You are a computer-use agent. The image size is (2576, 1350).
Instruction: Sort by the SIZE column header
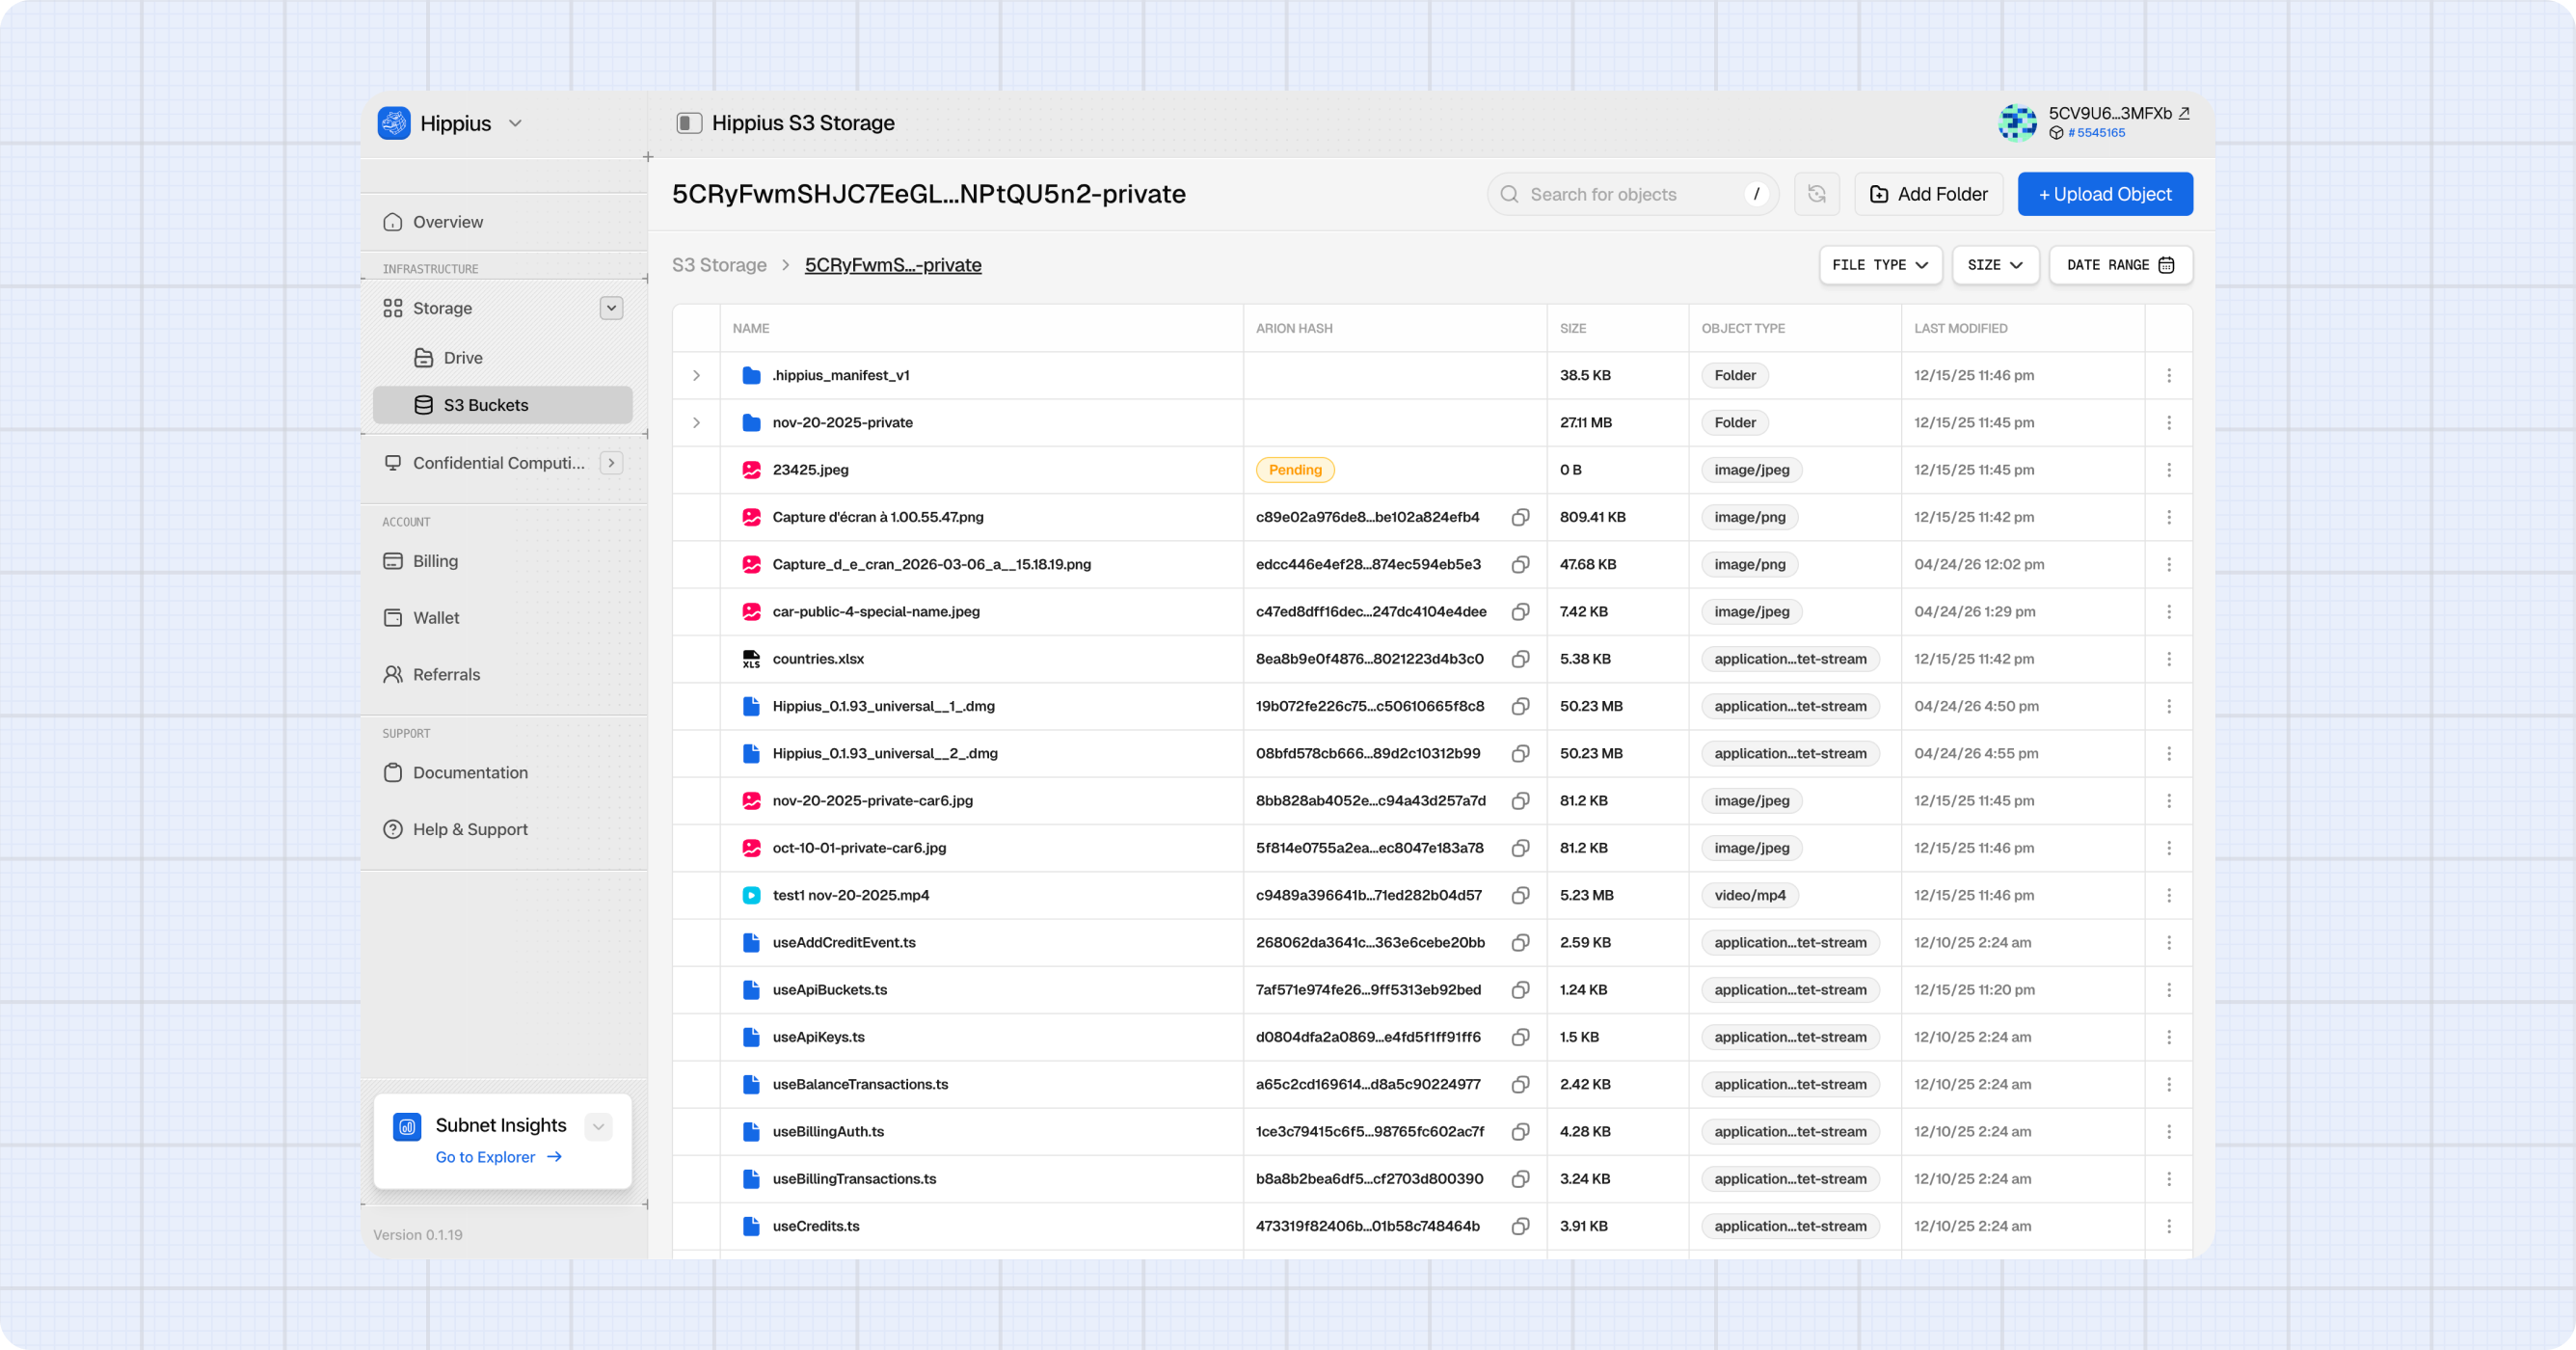point(1573,328)
